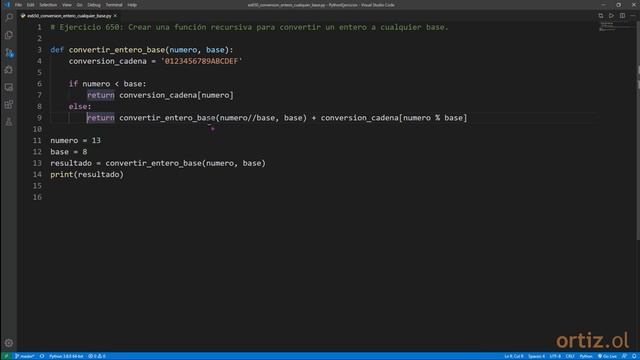
Task: Click 'print(resultado)' on line 14
Action: point(87,175)
